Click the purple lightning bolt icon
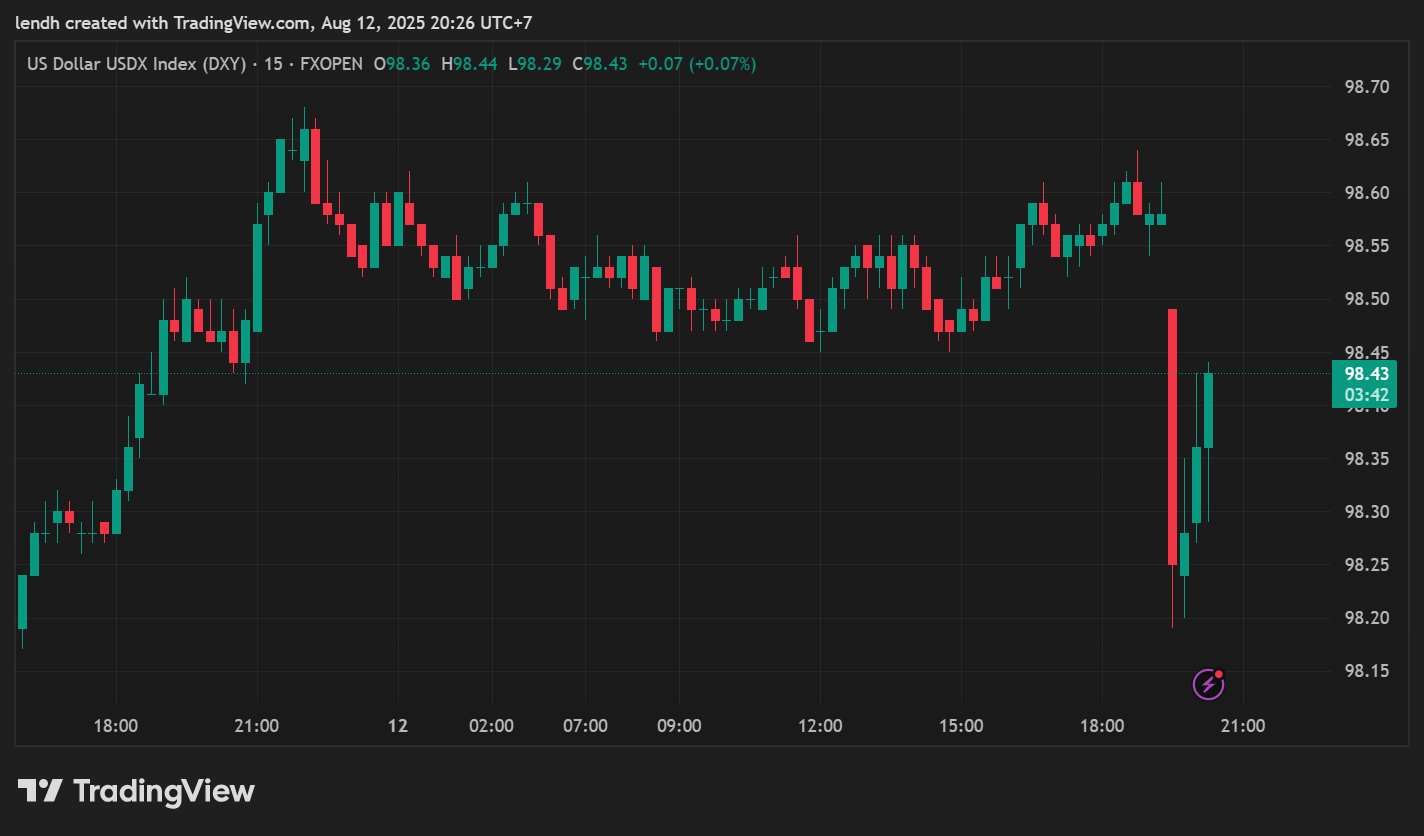 tap(1208, 685)
